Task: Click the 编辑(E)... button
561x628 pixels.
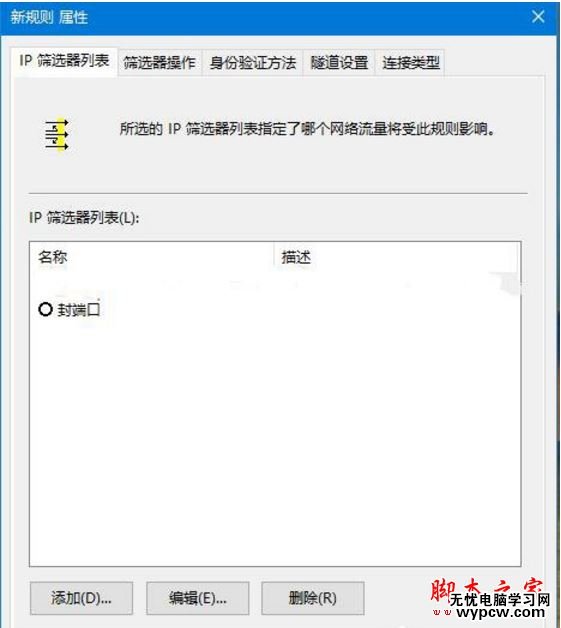Action: [x=197, y=598]
